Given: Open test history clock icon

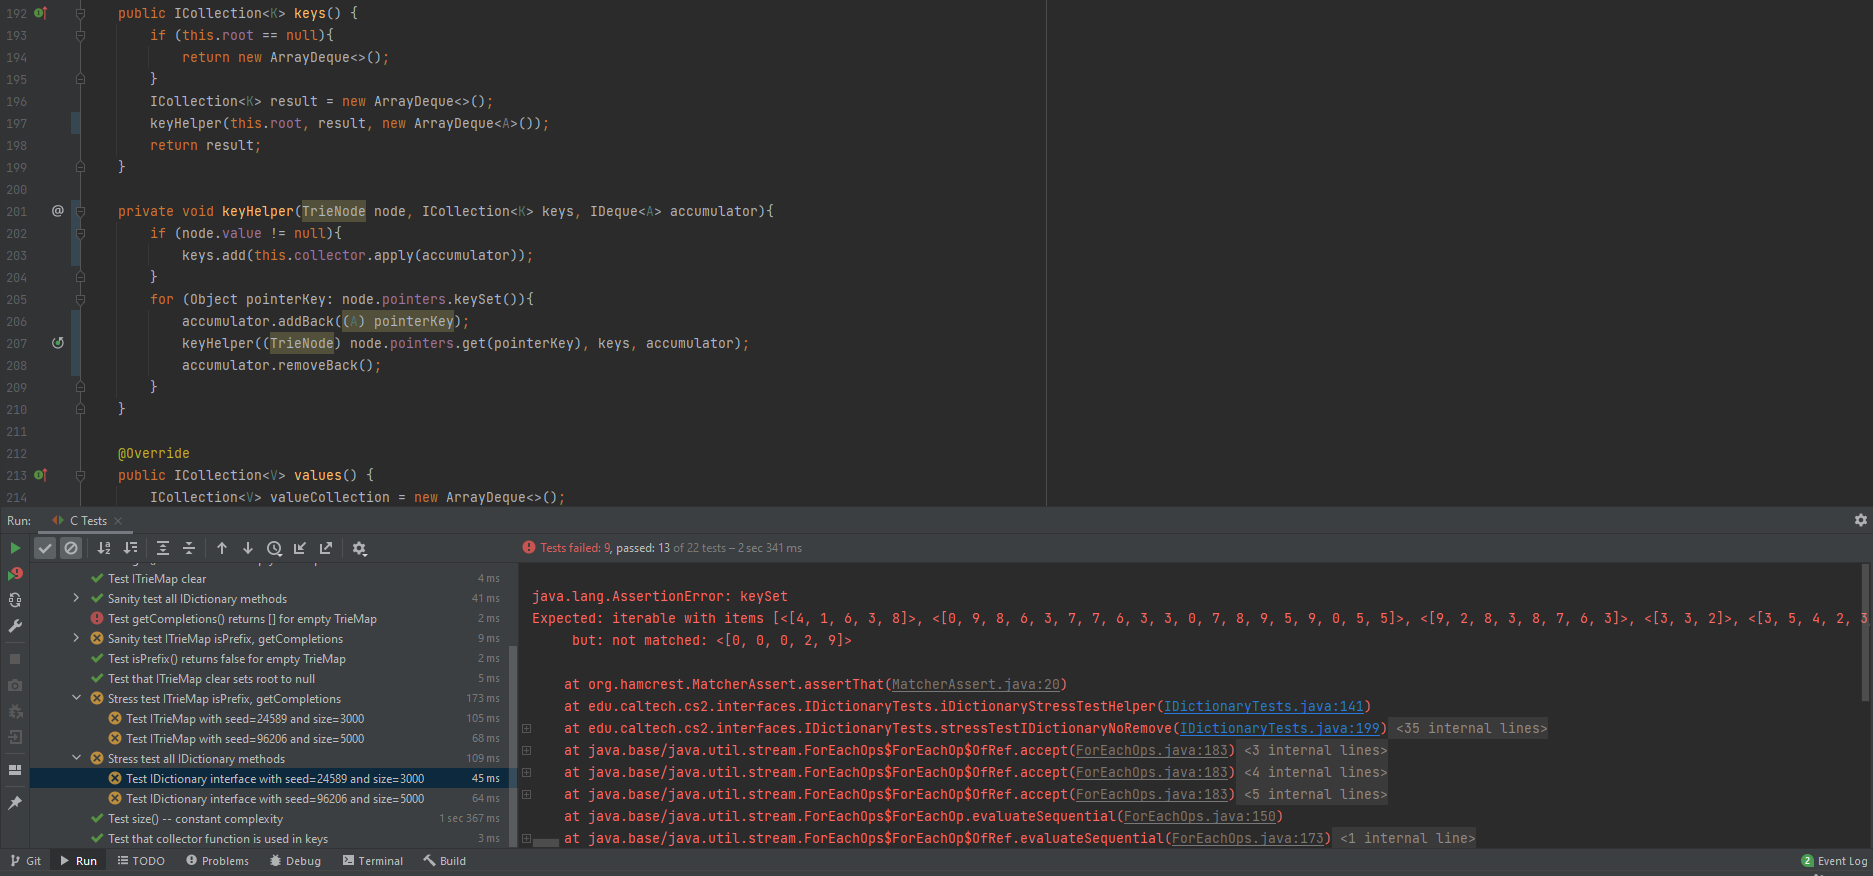Looking at the screenshot, I should (x=274, y=548).
